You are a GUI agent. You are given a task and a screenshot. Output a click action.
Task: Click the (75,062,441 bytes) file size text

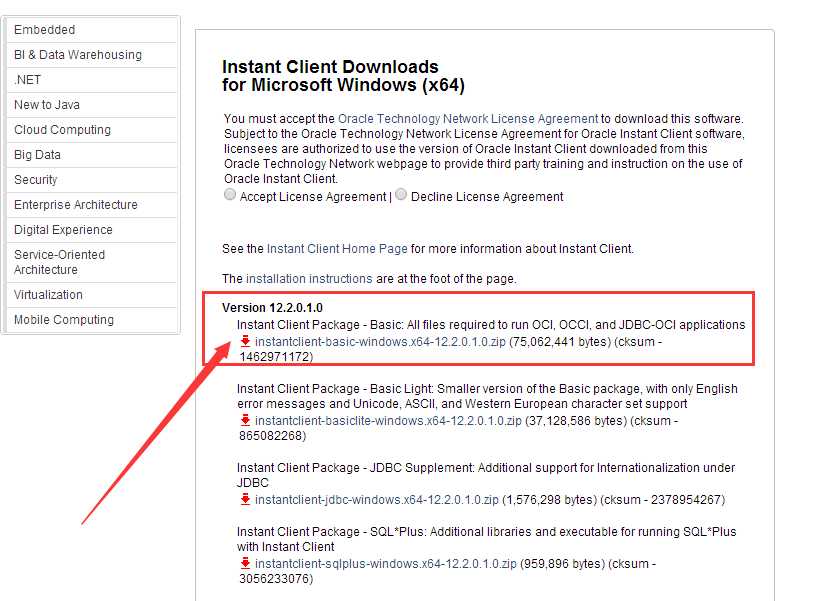point(560,342)
